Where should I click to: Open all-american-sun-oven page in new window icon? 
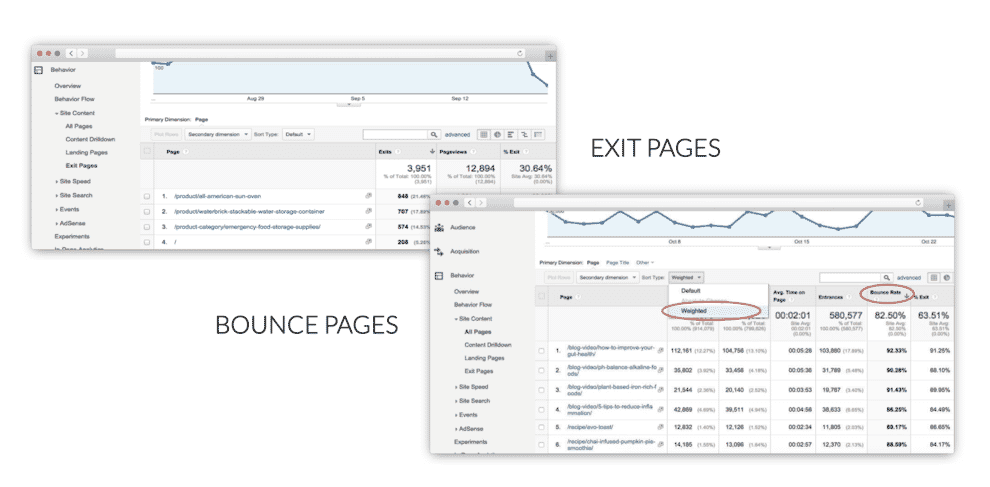point(368,196)
